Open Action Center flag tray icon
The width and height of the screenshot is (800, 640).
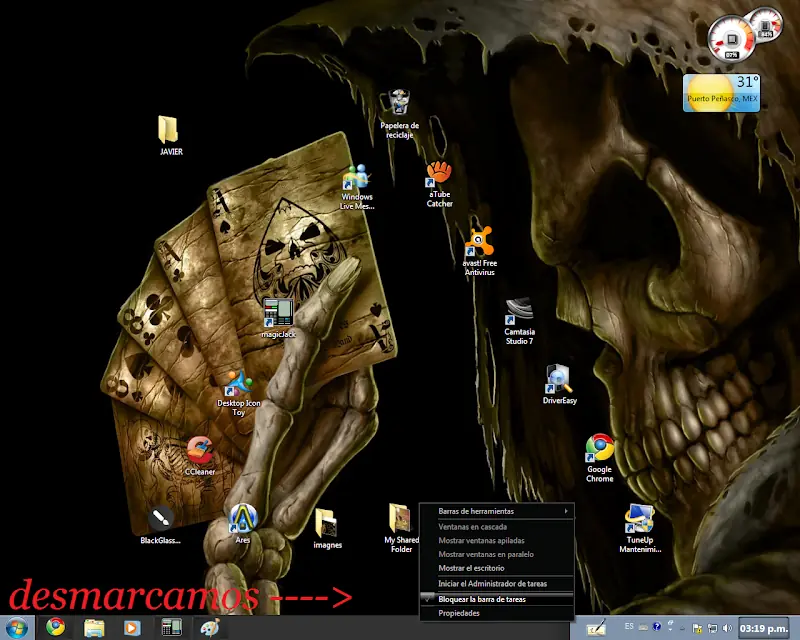tap(697, 628)
